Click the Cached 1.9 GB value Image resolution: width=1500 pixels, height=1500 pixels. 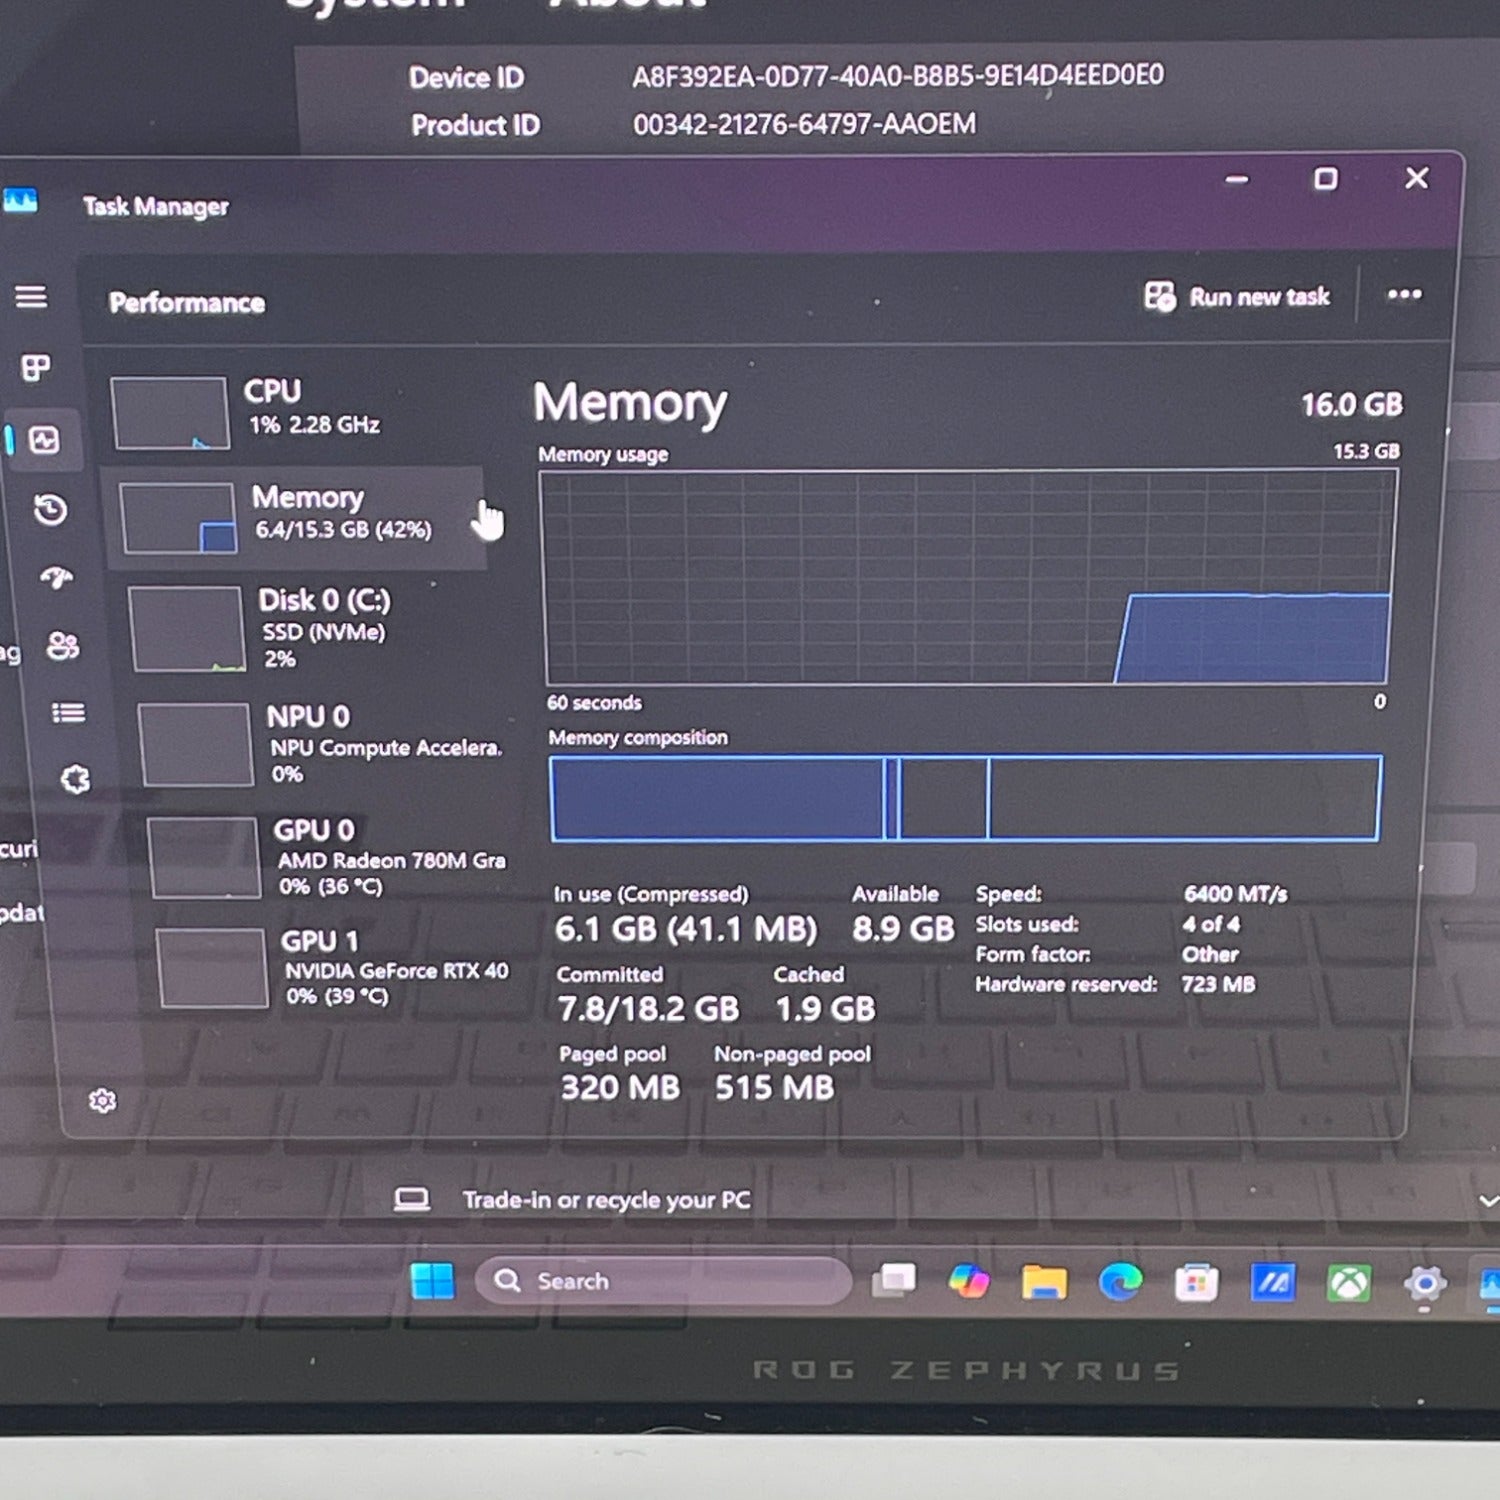825,1009
